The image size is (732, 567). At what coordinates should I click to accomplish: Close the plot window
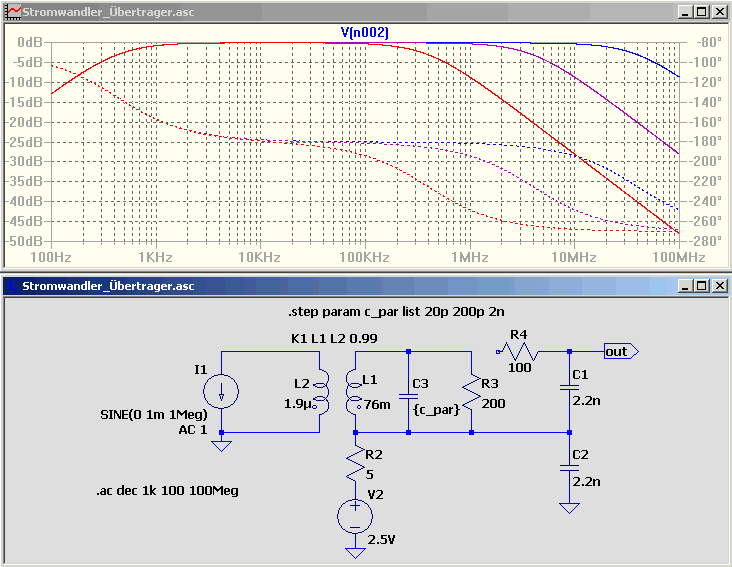[720, 12]
